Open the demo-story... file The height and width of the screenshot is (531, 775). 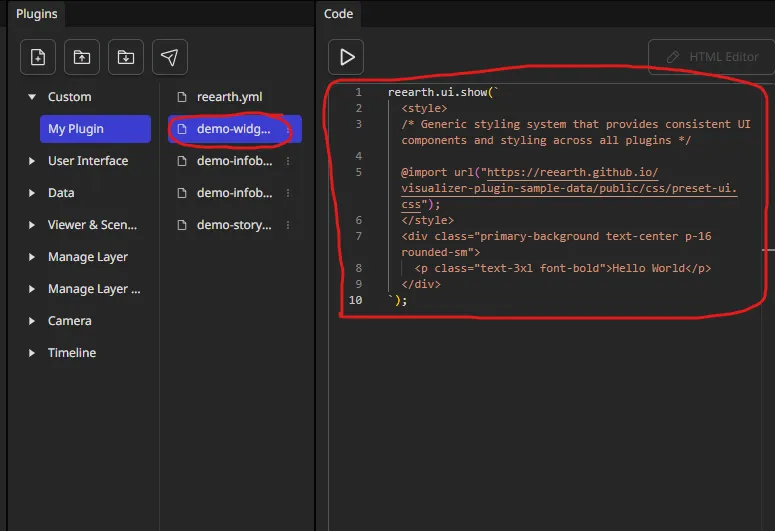(x=234, y=225)
